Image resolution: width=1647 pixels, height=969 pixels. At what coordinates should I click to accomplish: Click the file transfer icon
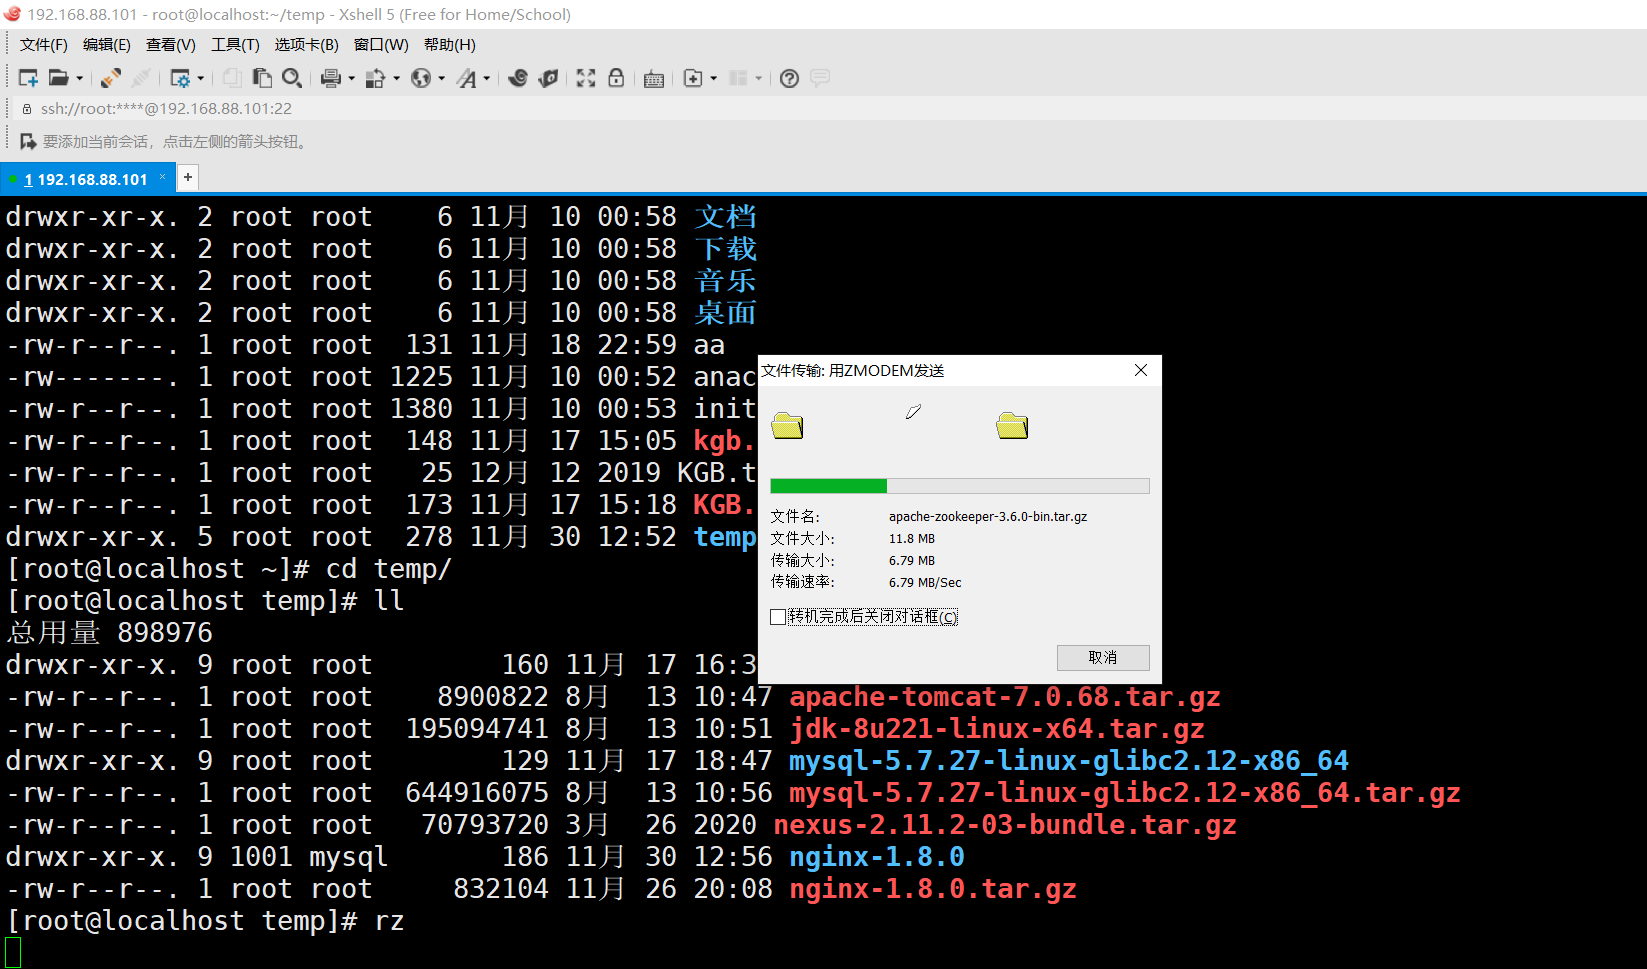[376, 78]
